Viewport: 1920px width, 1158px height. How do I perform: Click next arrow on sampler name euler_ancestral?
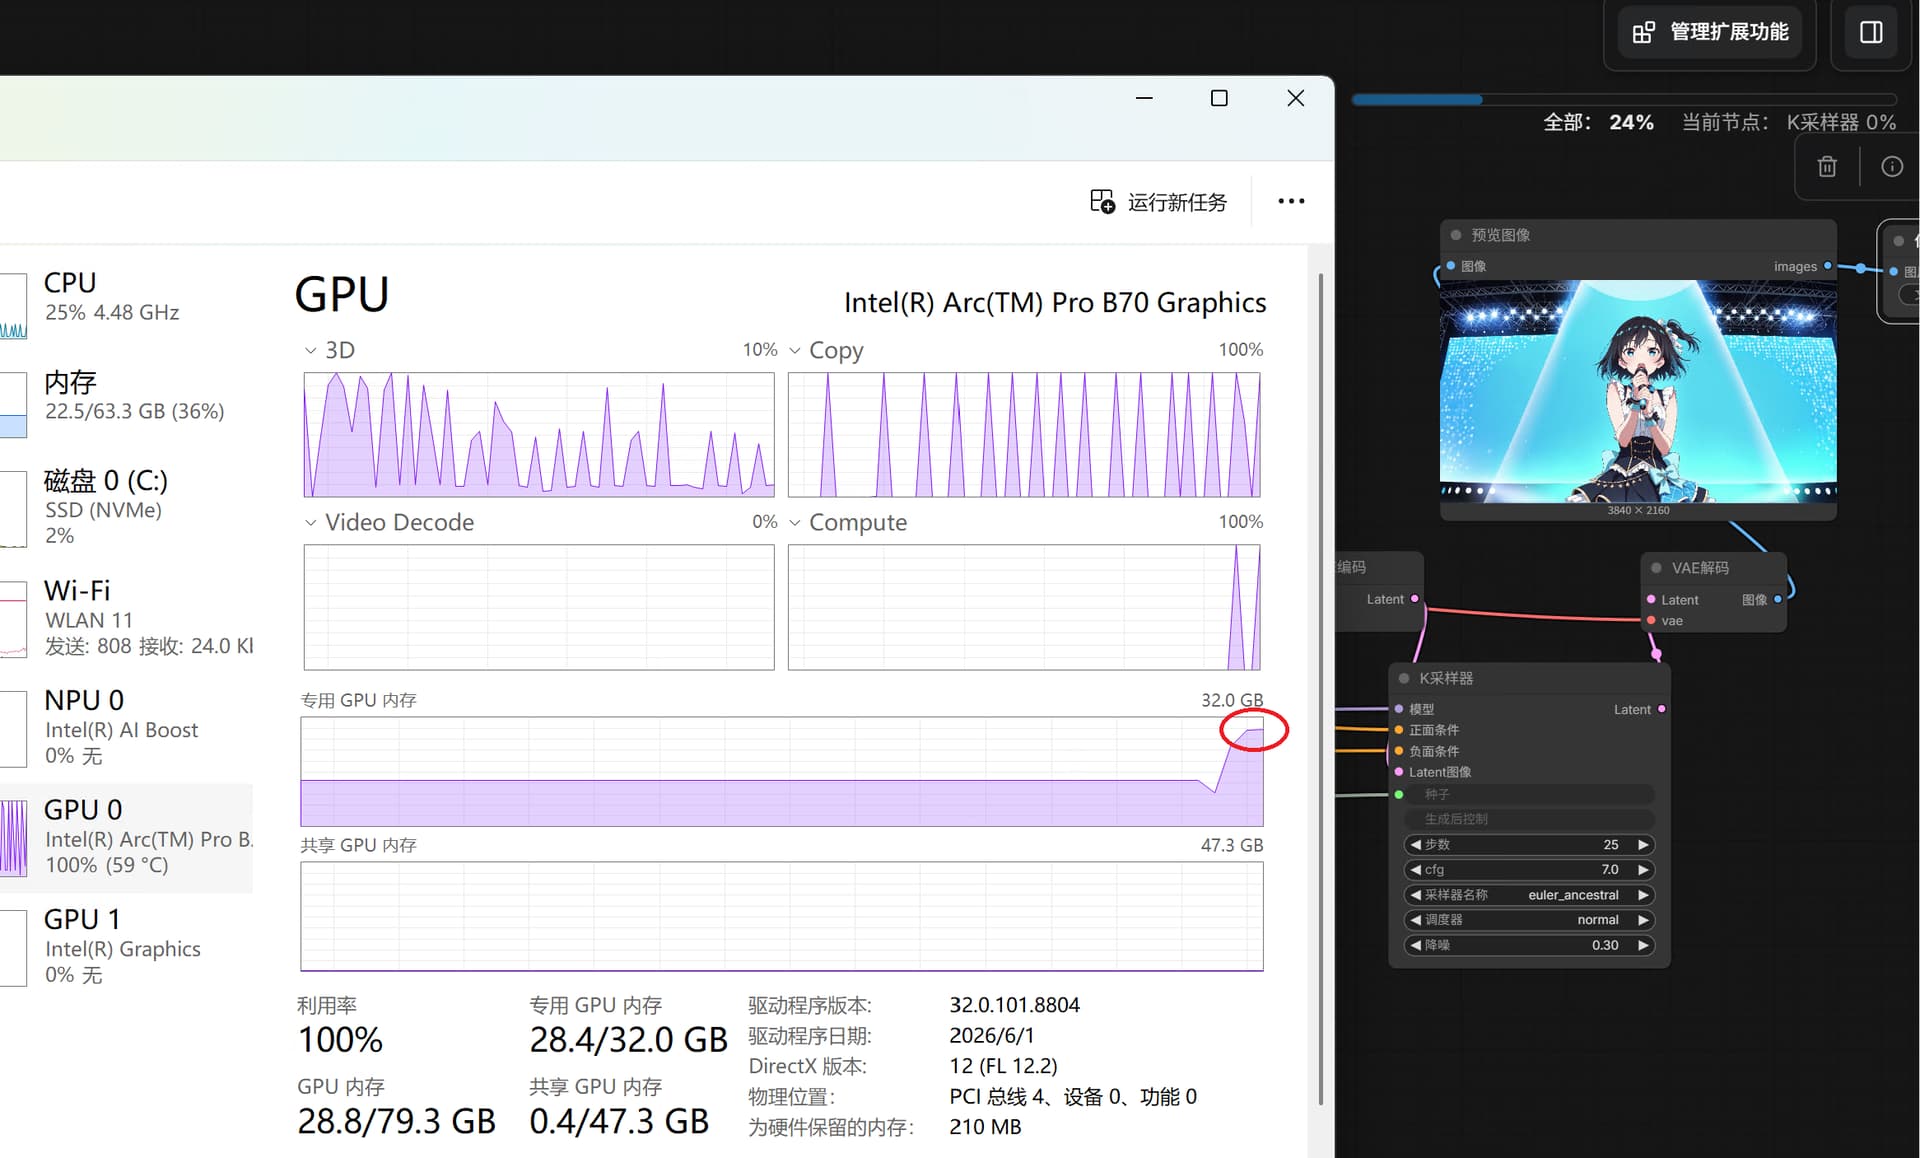pyautogui.click(x=1642, y=895)
